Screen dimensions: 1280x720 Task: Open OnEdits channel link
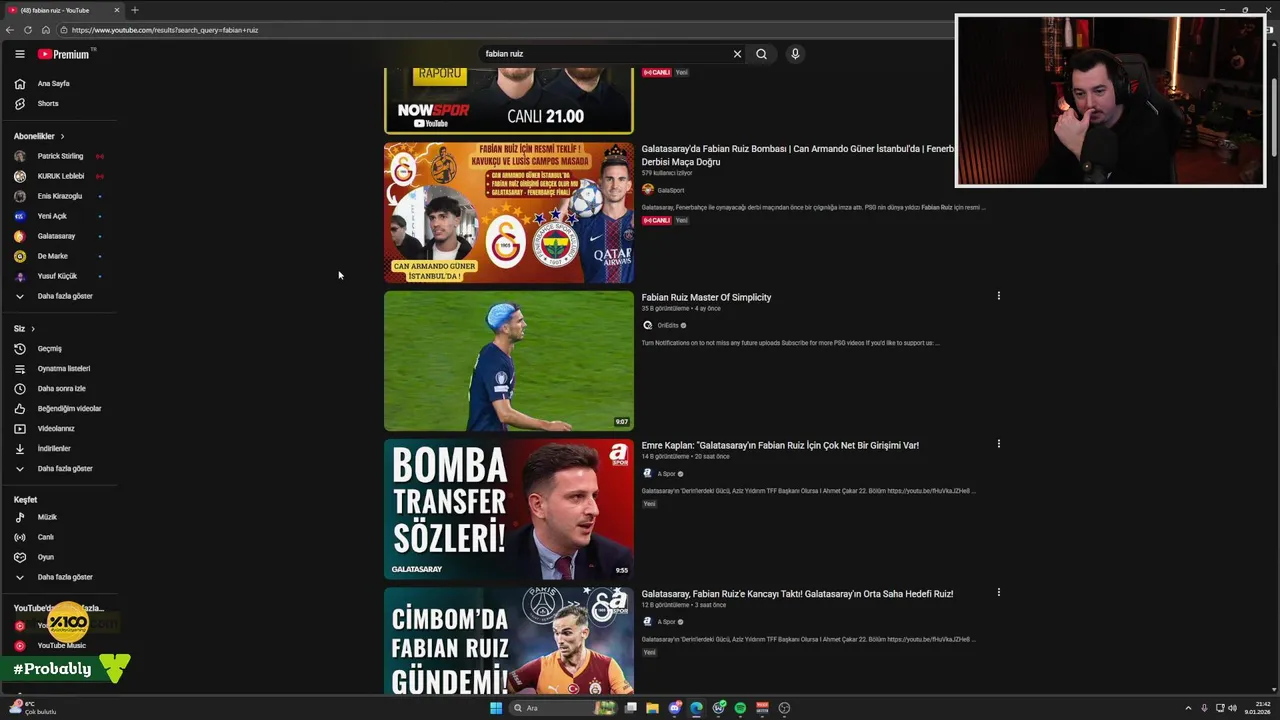(667, 325)
